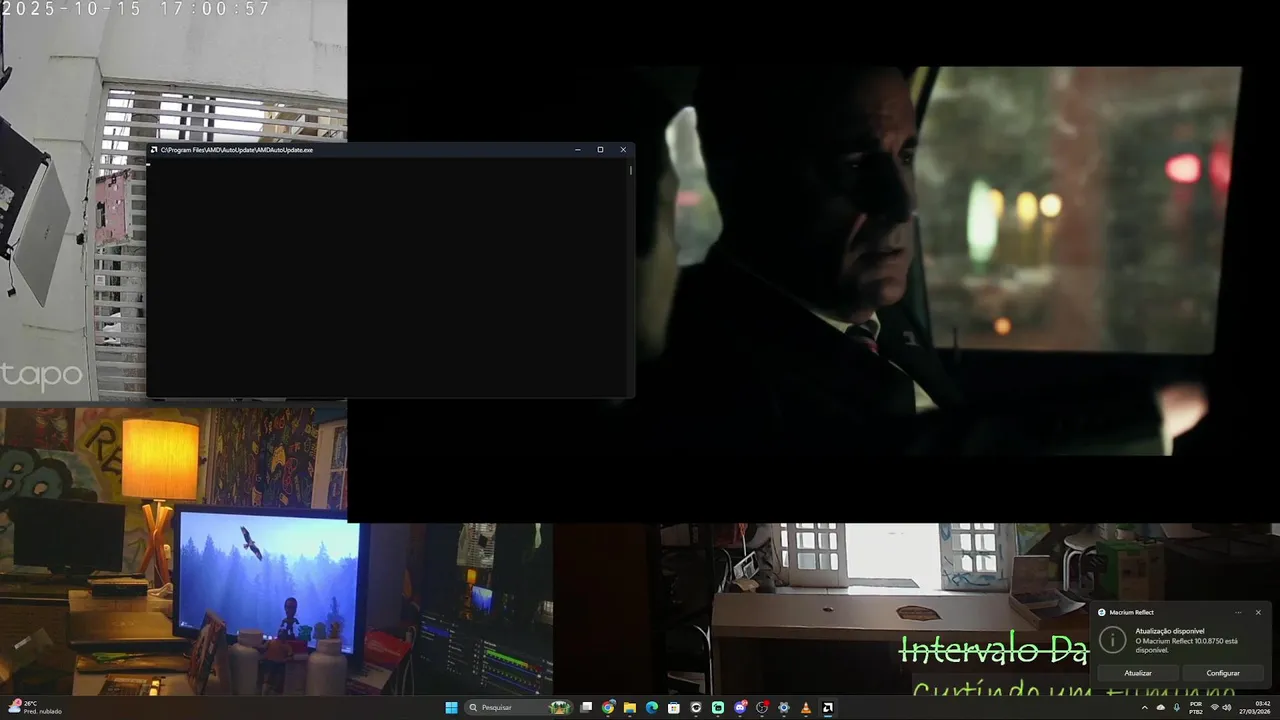This screenshot has width=1280, height=720.
Task: Open Microsoft Store from taskbar
Action: [x=674, y=708]
